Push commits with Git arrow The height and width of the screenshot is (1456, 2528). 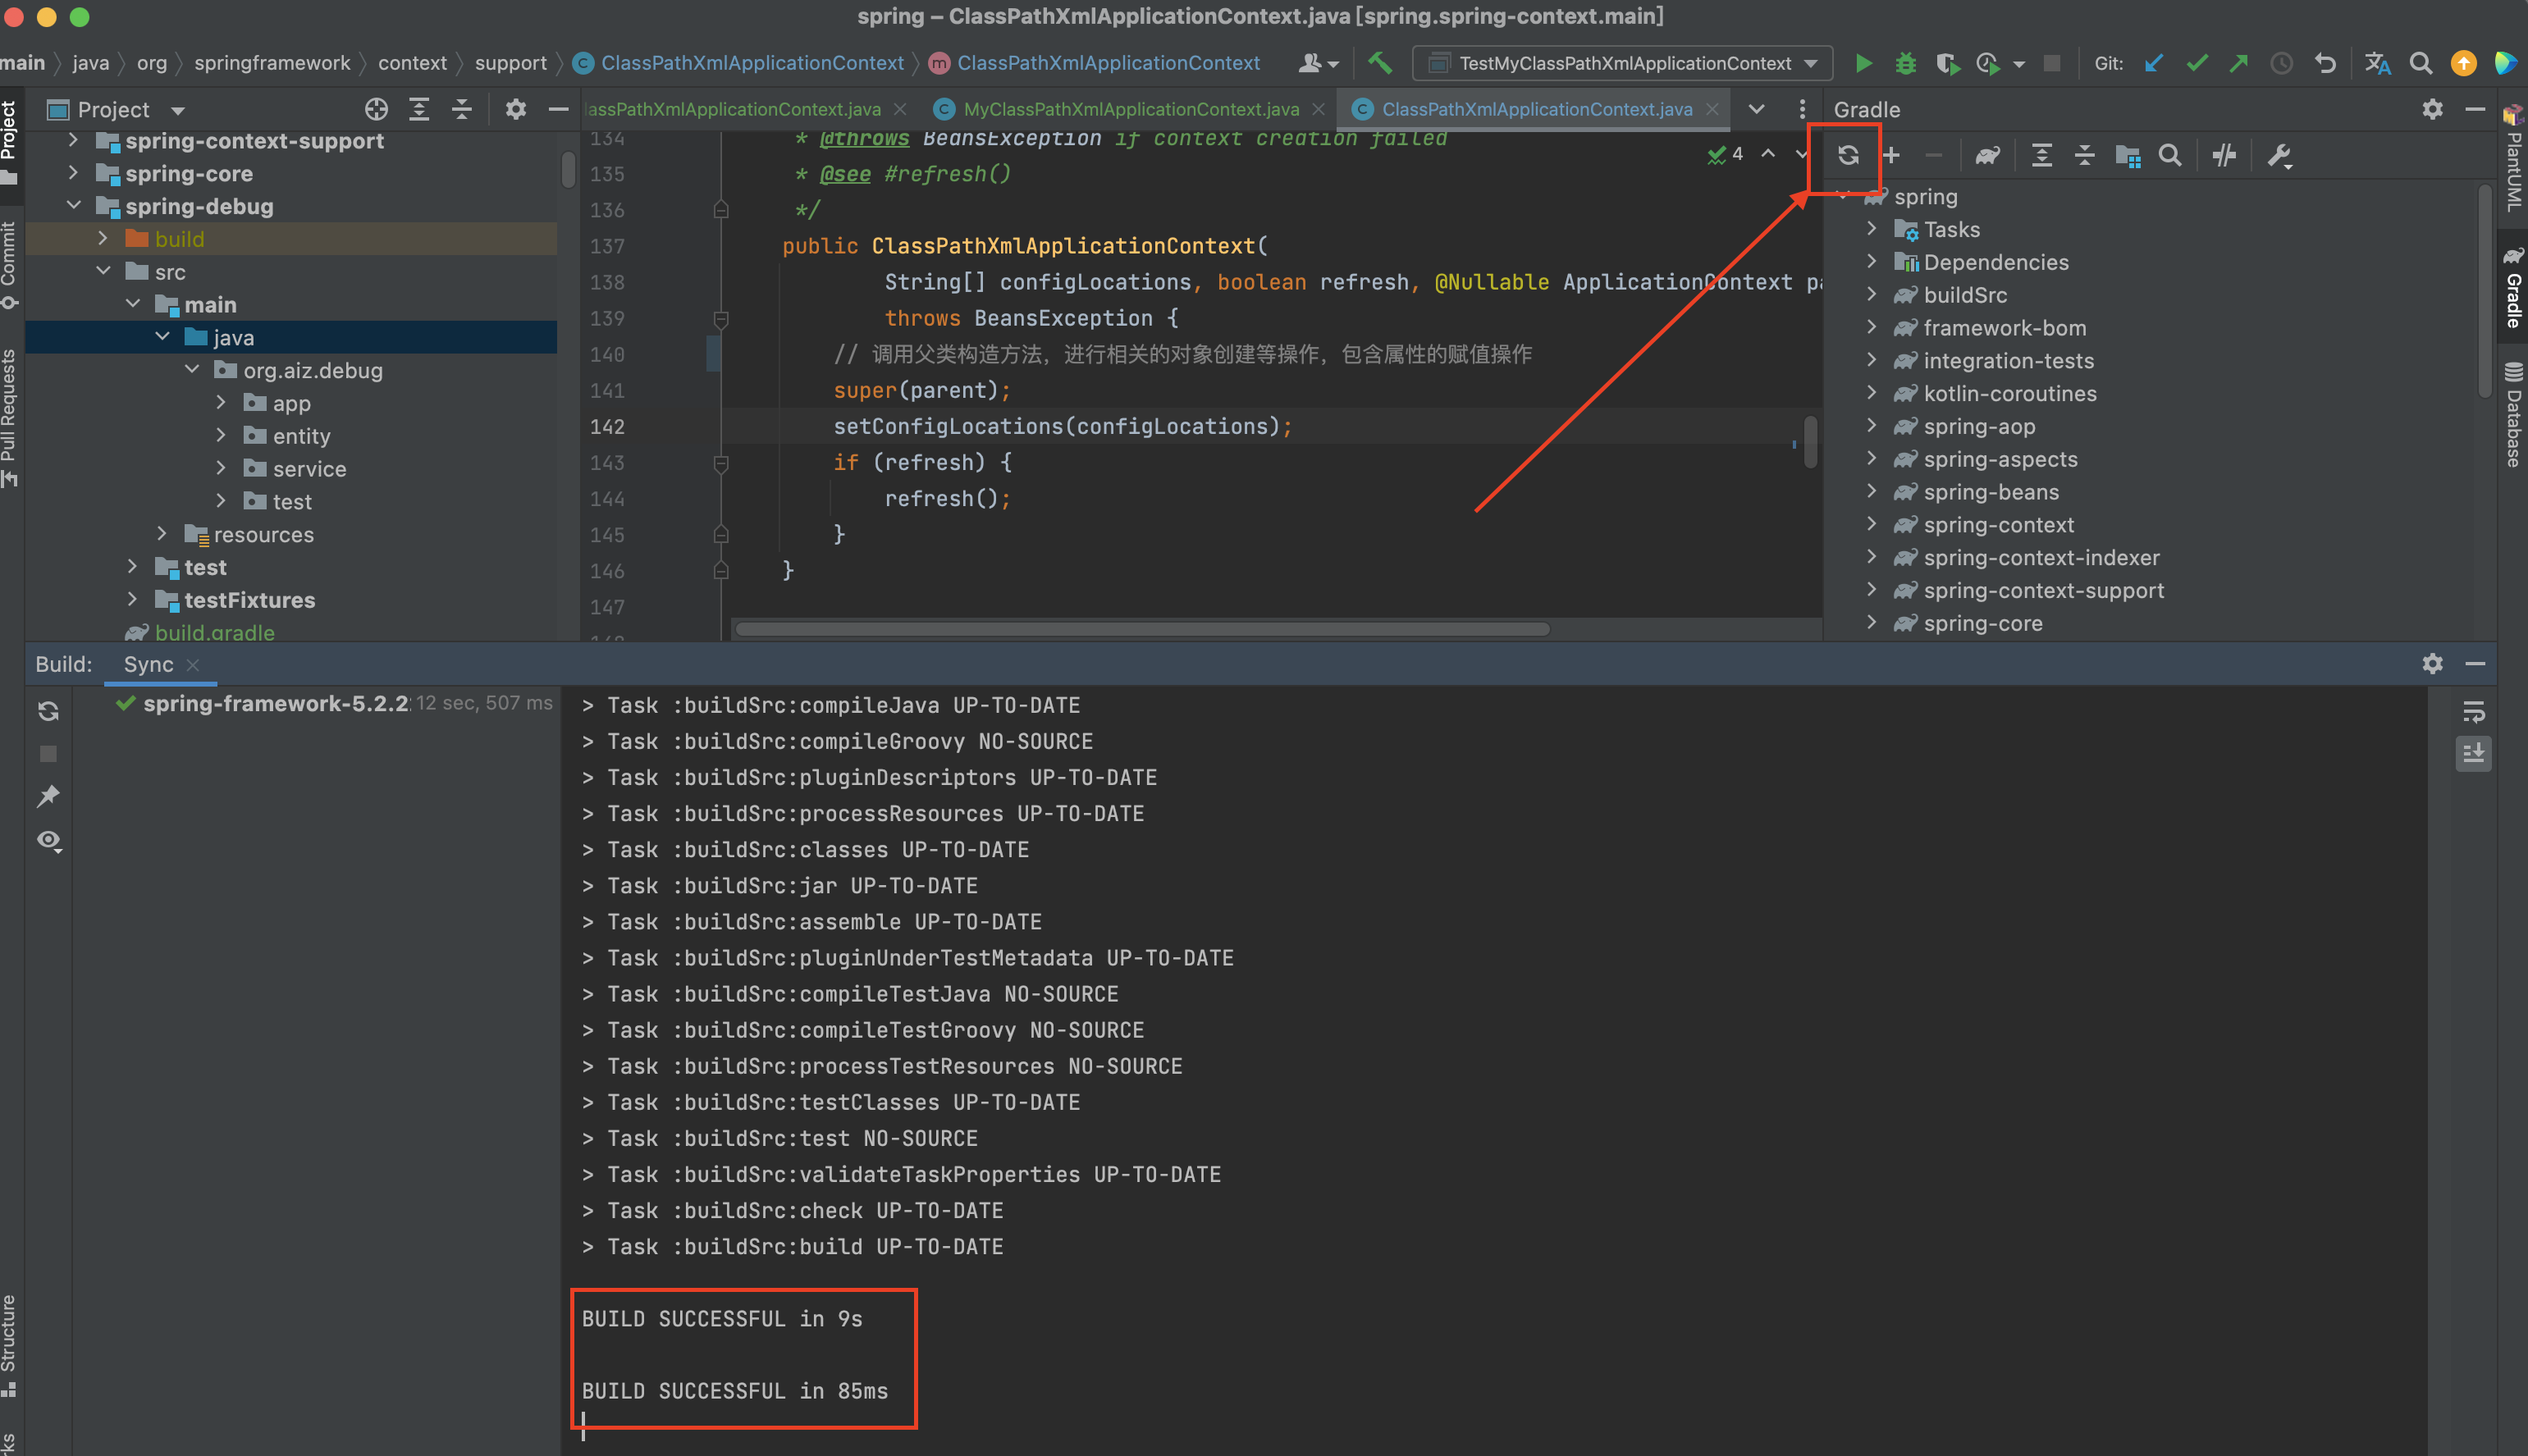(x=2238, y=63)
